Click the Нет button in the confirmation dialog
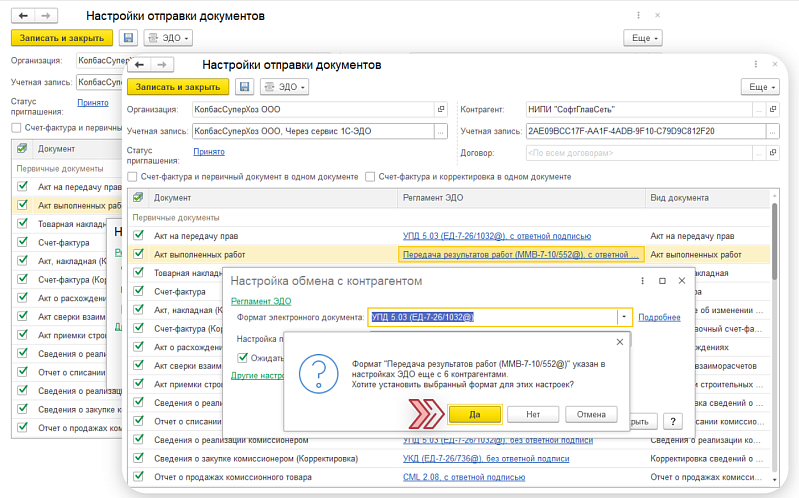This screenshot has height=498, width=799. (533, 414)
